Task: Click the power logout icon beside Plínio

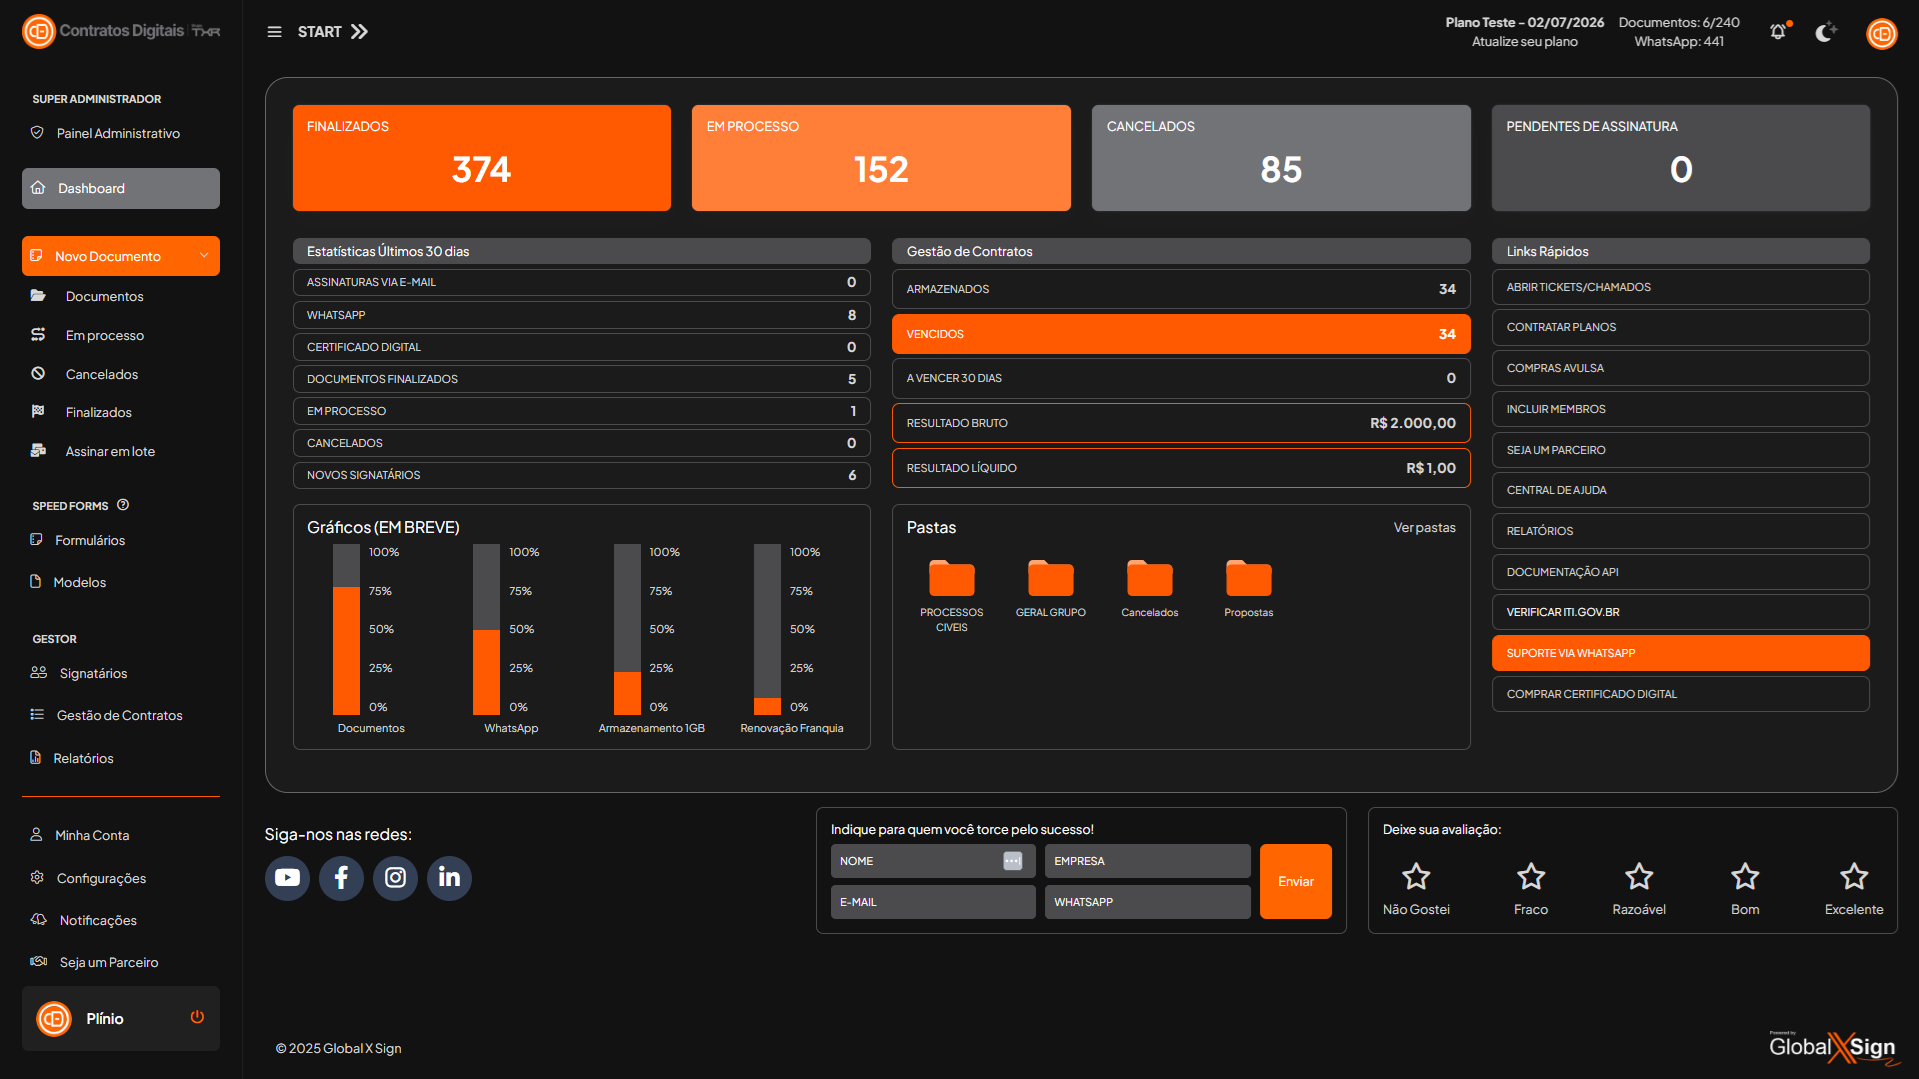Action: click(x=197, y=1017)
